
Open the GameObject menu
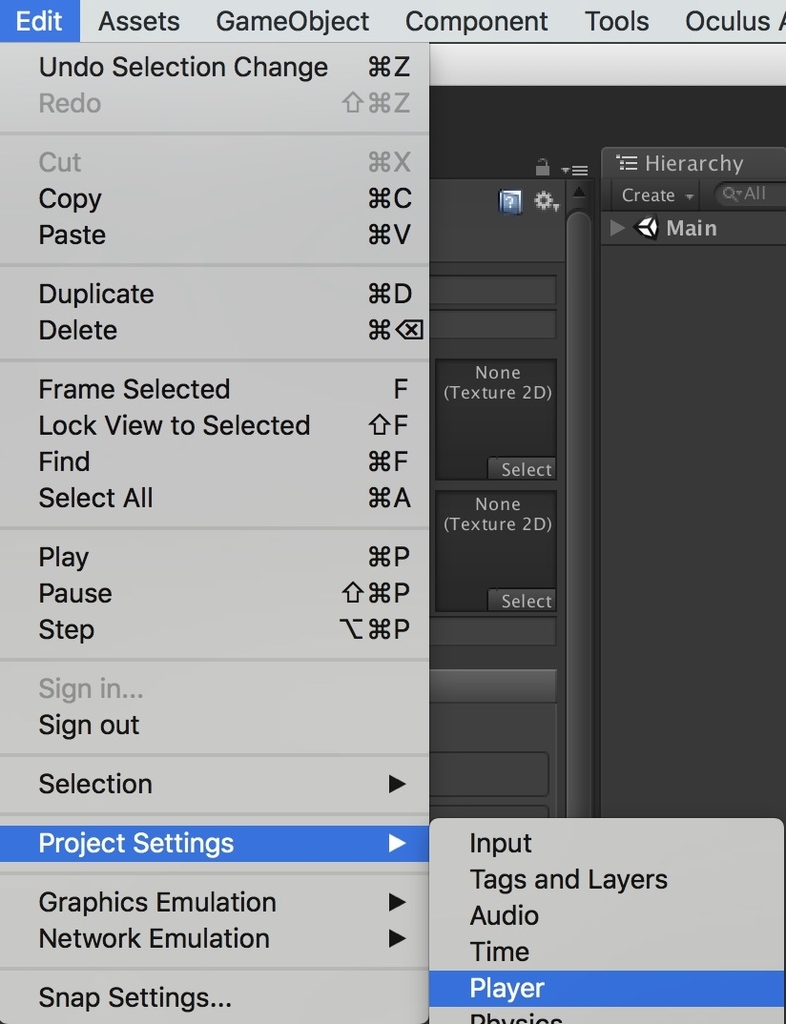pyautogui.click(x=292, y=21)
